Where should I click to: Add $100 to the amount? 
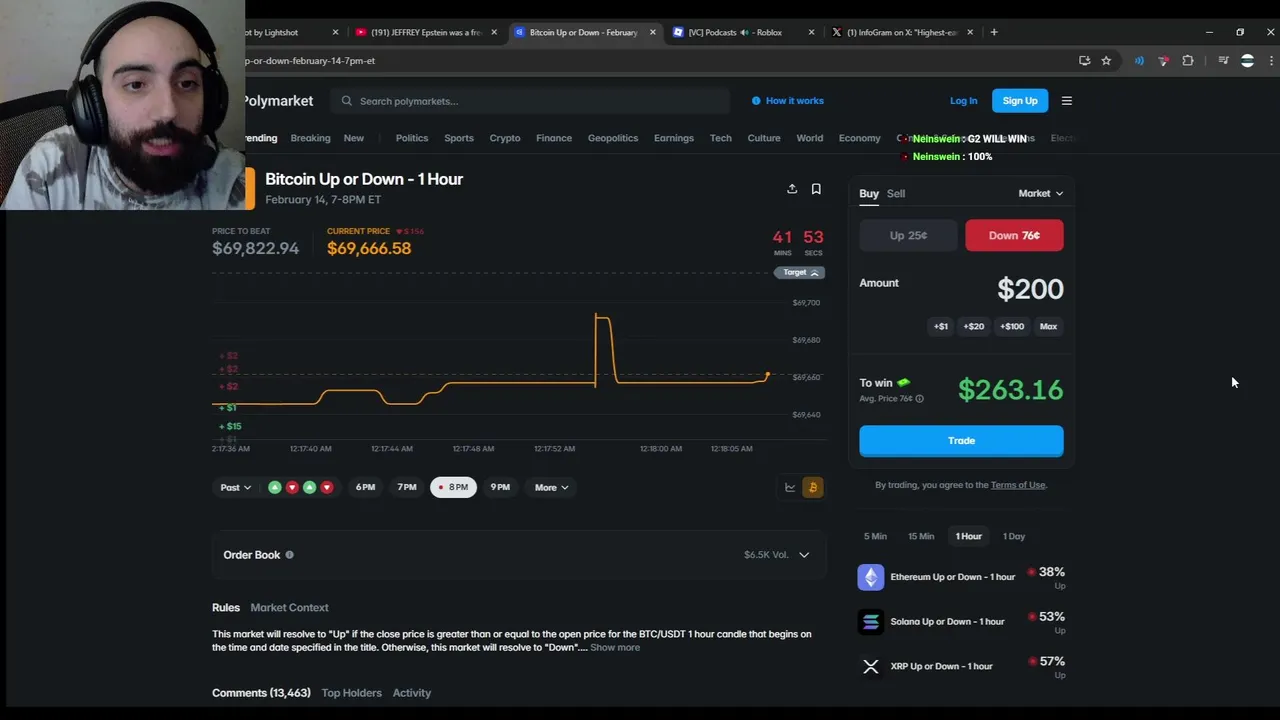point(1012,326)
